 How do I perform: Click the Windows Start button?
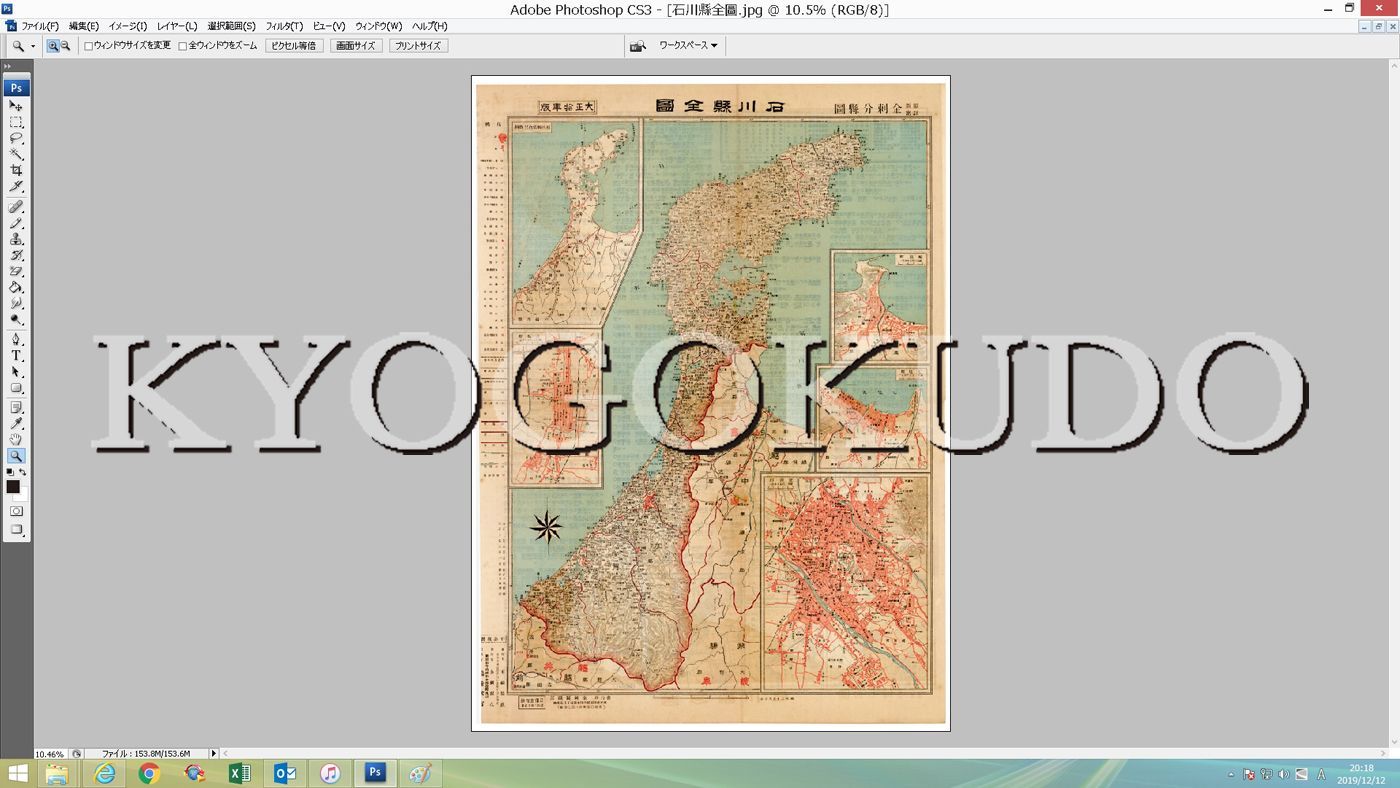18,773
